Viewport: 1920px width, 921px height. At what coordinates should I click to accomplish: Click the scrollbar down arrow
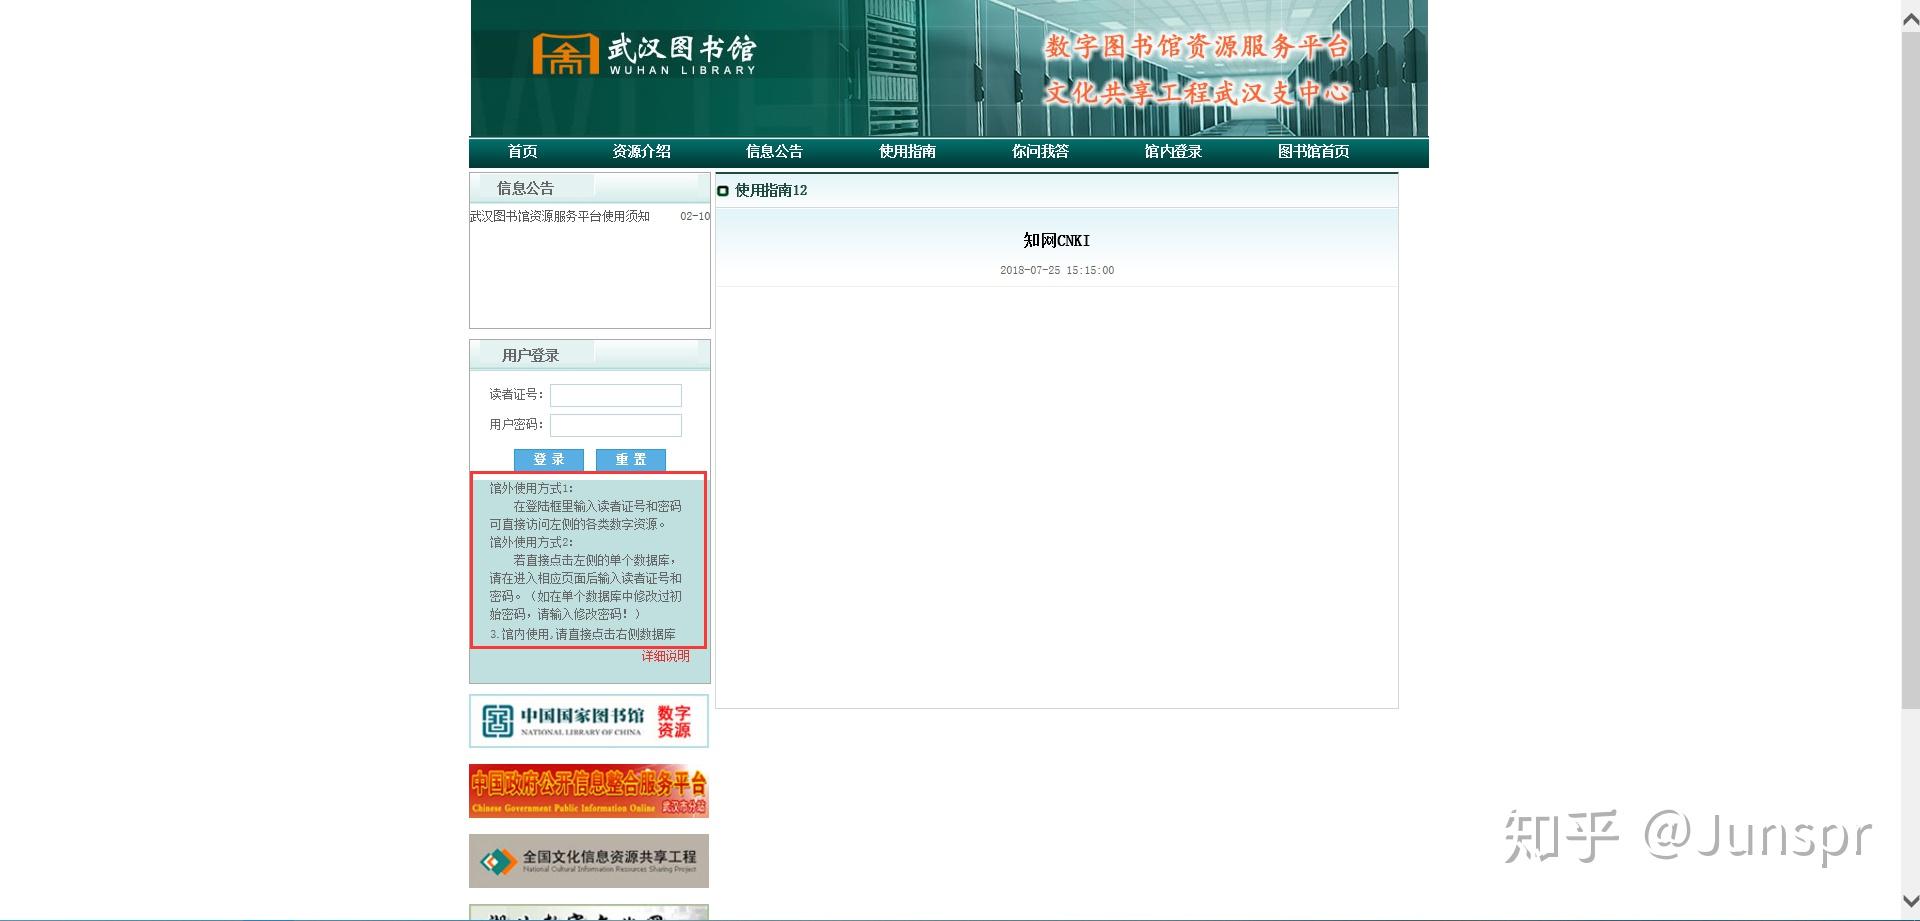click(1910, 900)
